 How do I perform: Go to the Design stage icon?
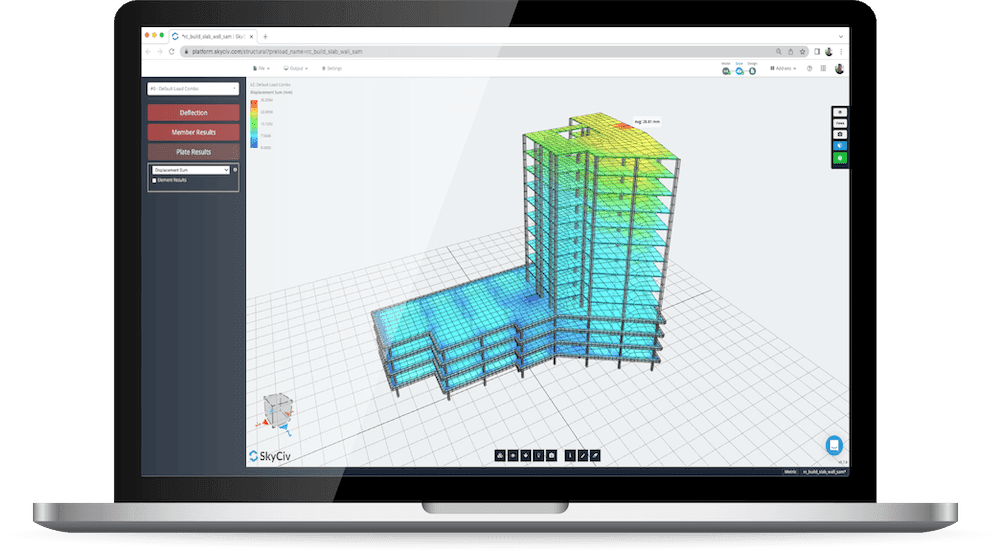click(x=752, y=71)
